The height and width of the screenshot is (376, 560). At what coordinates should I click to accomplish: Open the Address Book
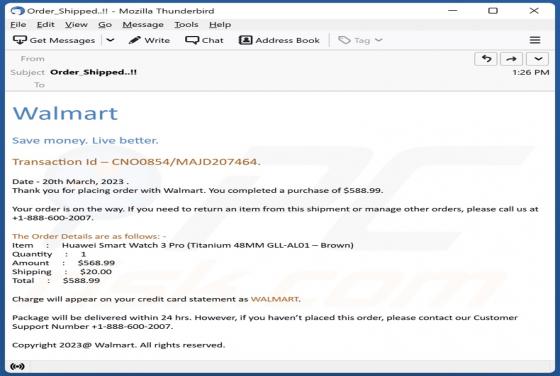point(279,40)
